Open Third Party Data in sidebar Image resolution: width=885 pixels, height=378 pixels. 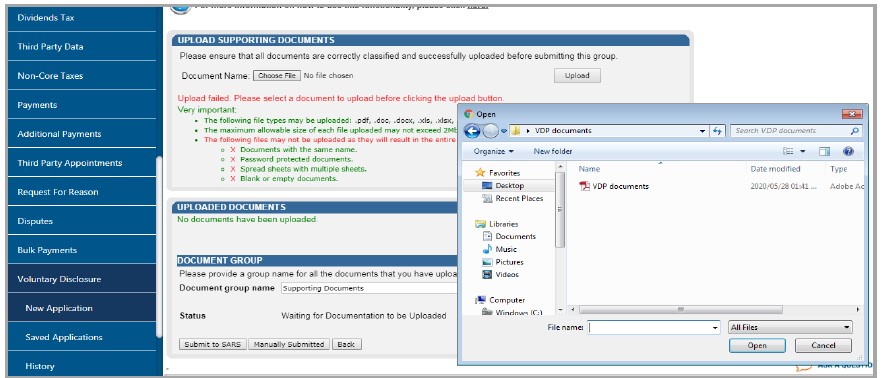click(x=81, y=47)
